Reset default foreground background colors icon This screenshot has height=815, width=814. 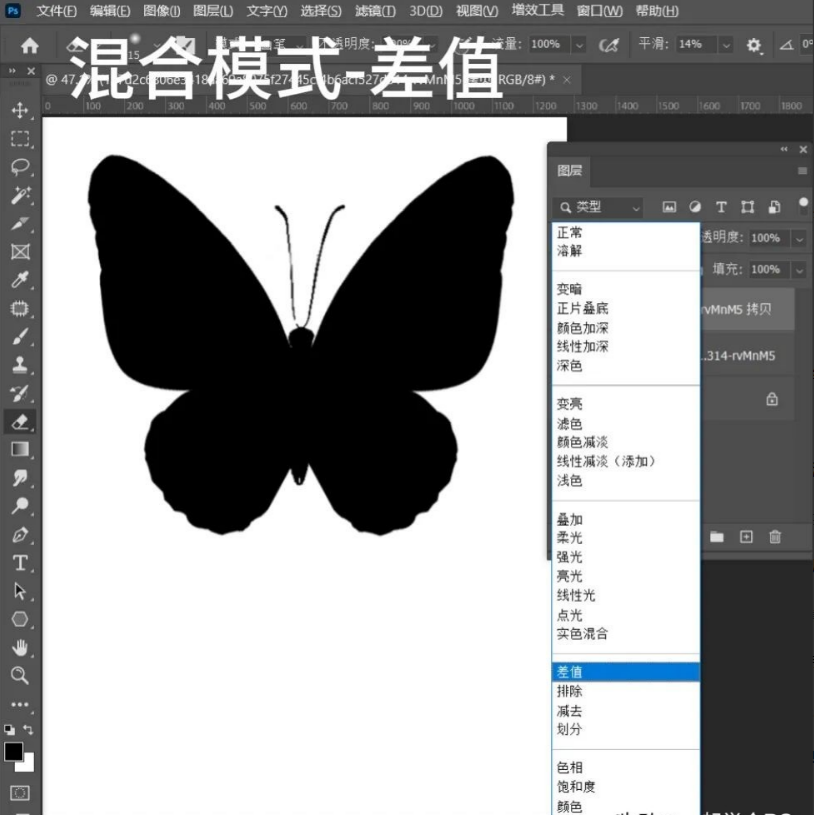coord(9,729)
